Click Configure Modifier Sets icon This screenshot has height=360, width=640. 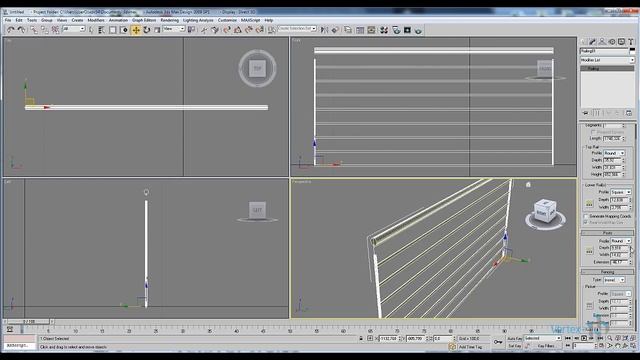(629, 113)
